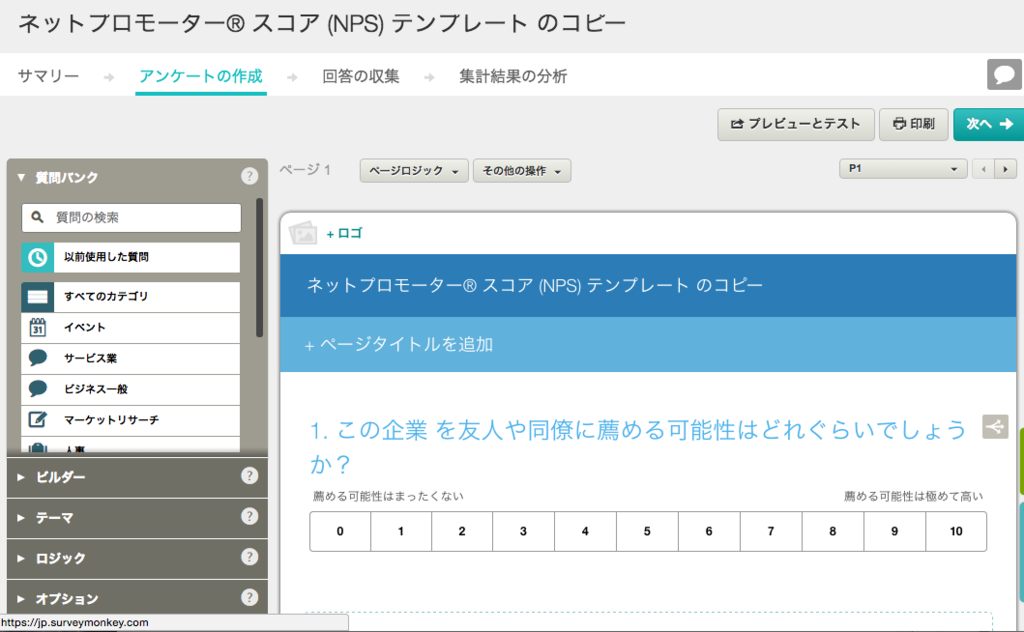Viewport: 1024px width, 632px height.
Task: Select rating 2 on the NPS scale
Action: click(462, 531)
